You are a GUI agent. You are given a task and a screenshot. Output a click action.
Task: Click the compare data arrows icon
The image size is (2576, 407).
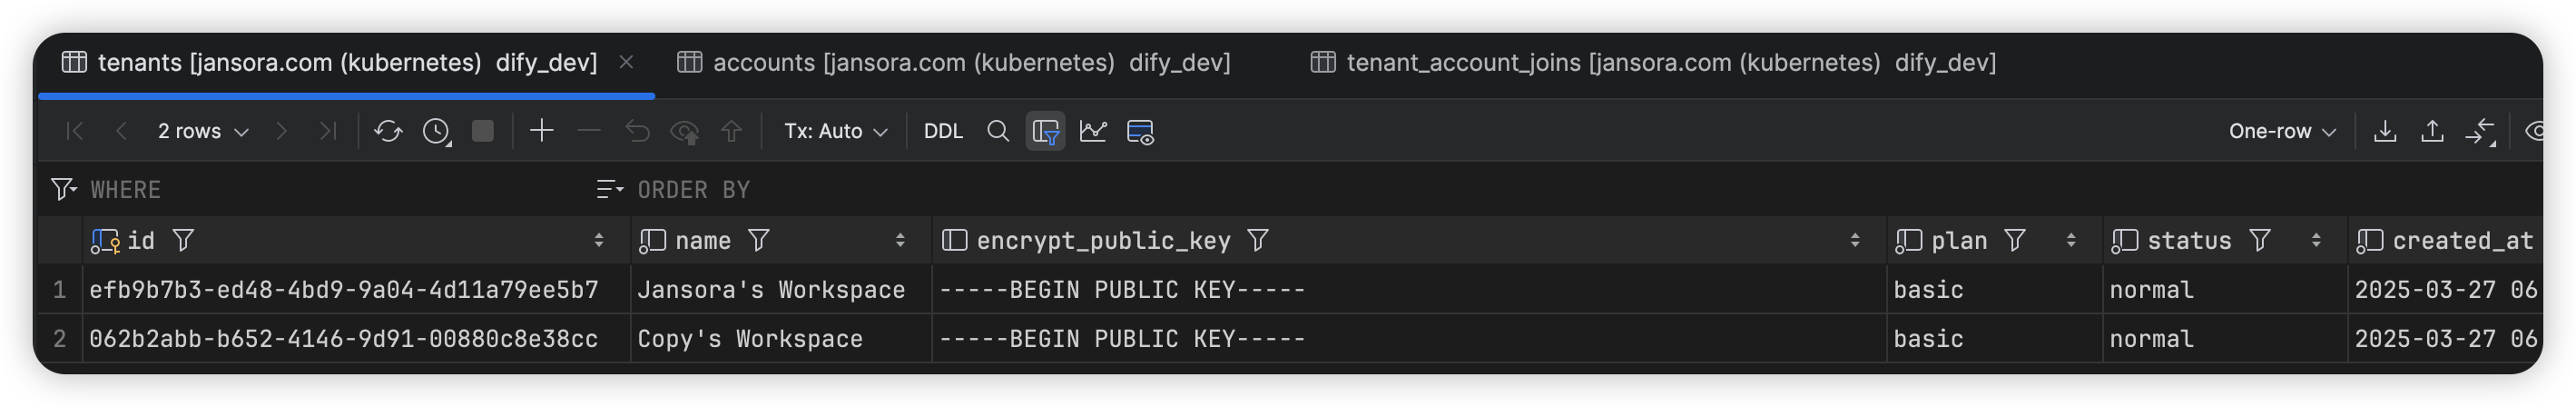point(2480,131)
